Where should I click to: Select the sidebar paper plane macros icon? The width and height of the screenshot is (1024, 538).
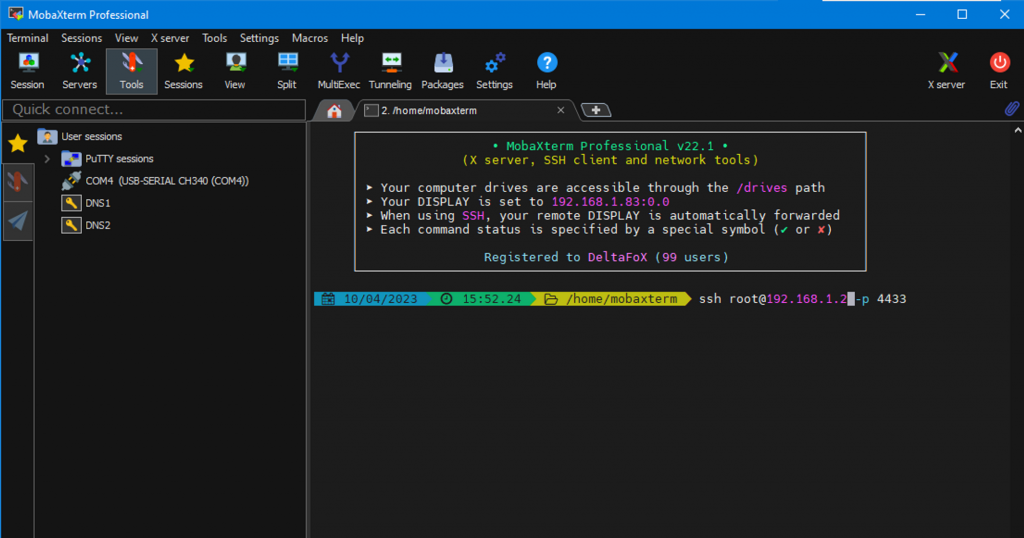tap(18, 221)
